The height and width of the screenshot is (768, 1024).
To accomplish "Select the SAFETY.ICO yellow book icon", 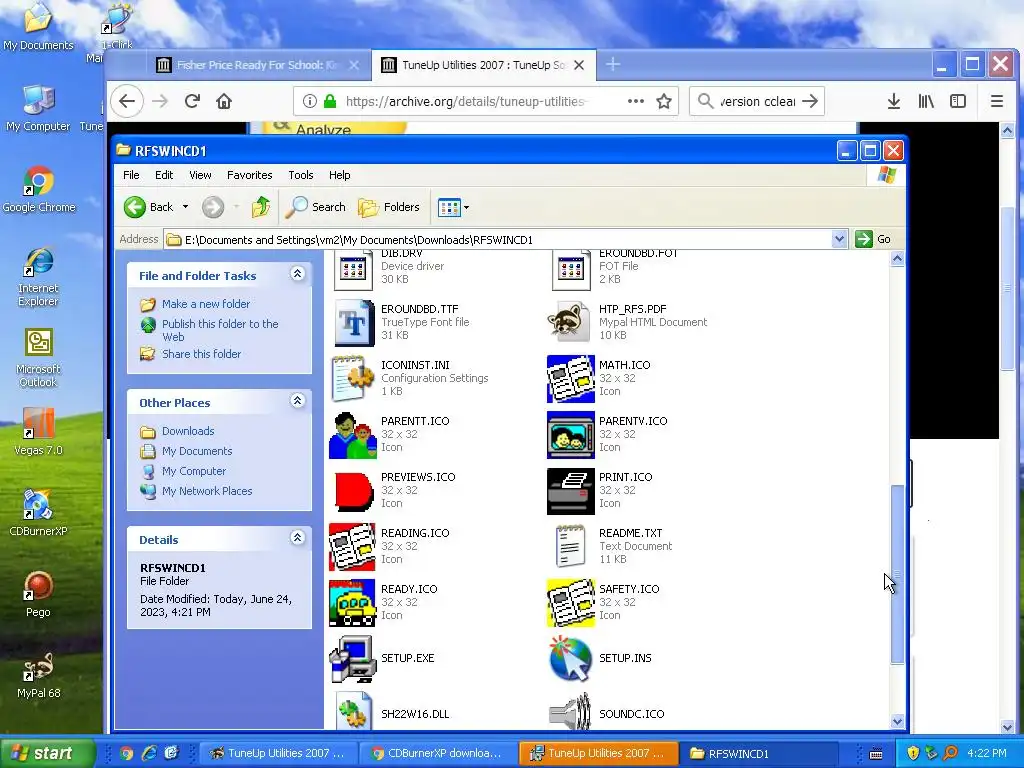I will pos(570,603).
